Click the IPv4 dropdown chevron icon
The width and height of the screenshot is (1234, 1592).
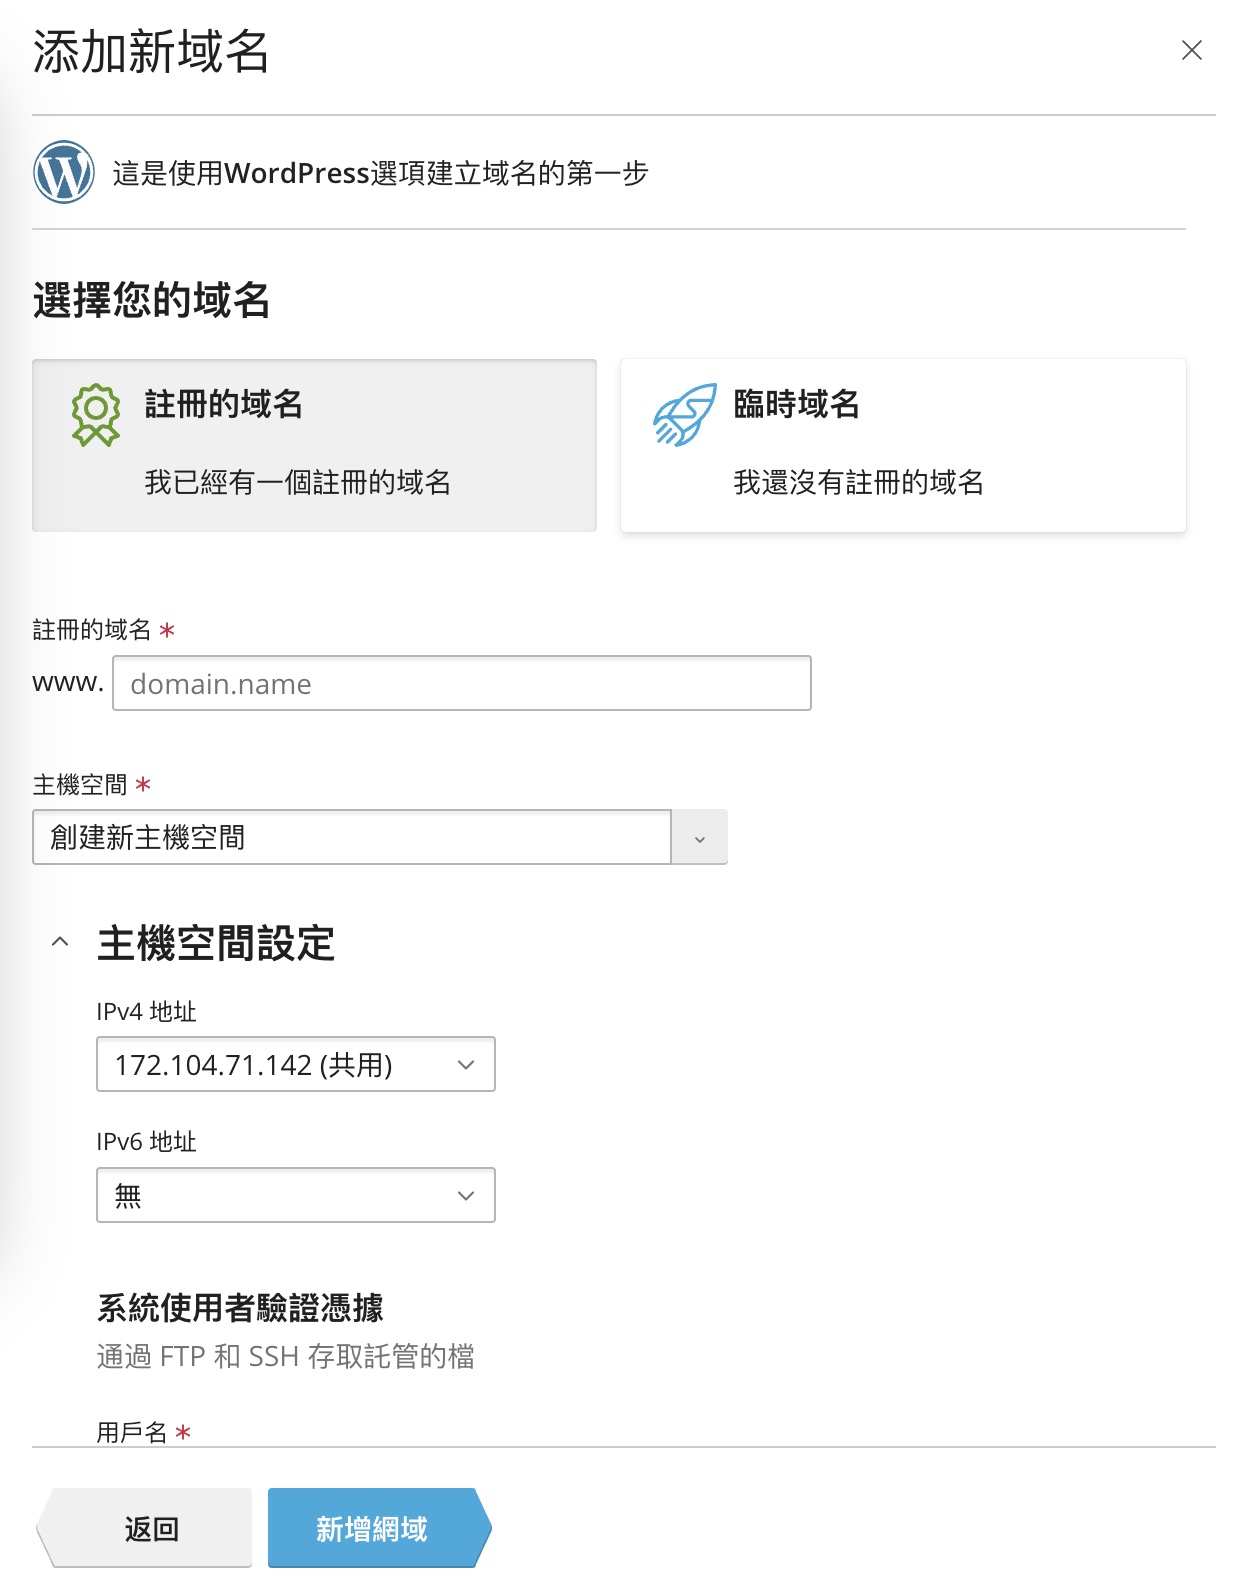tap(465, 1065)
